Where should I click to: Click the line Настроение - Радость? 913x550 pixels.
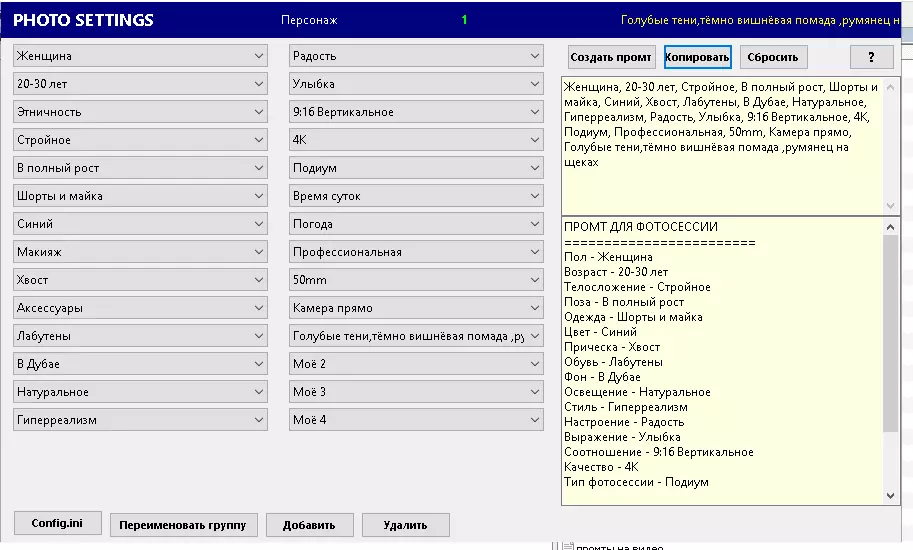coord(624,422)
